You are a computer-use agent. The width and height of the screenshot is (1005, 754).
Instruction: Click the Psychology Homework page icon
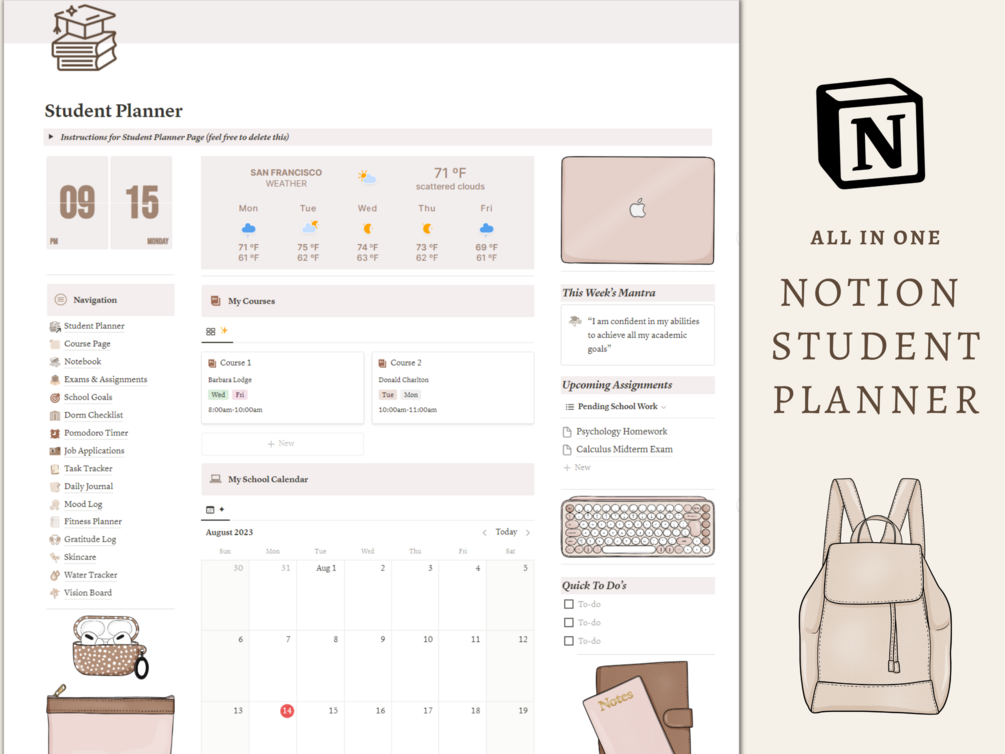567,431
